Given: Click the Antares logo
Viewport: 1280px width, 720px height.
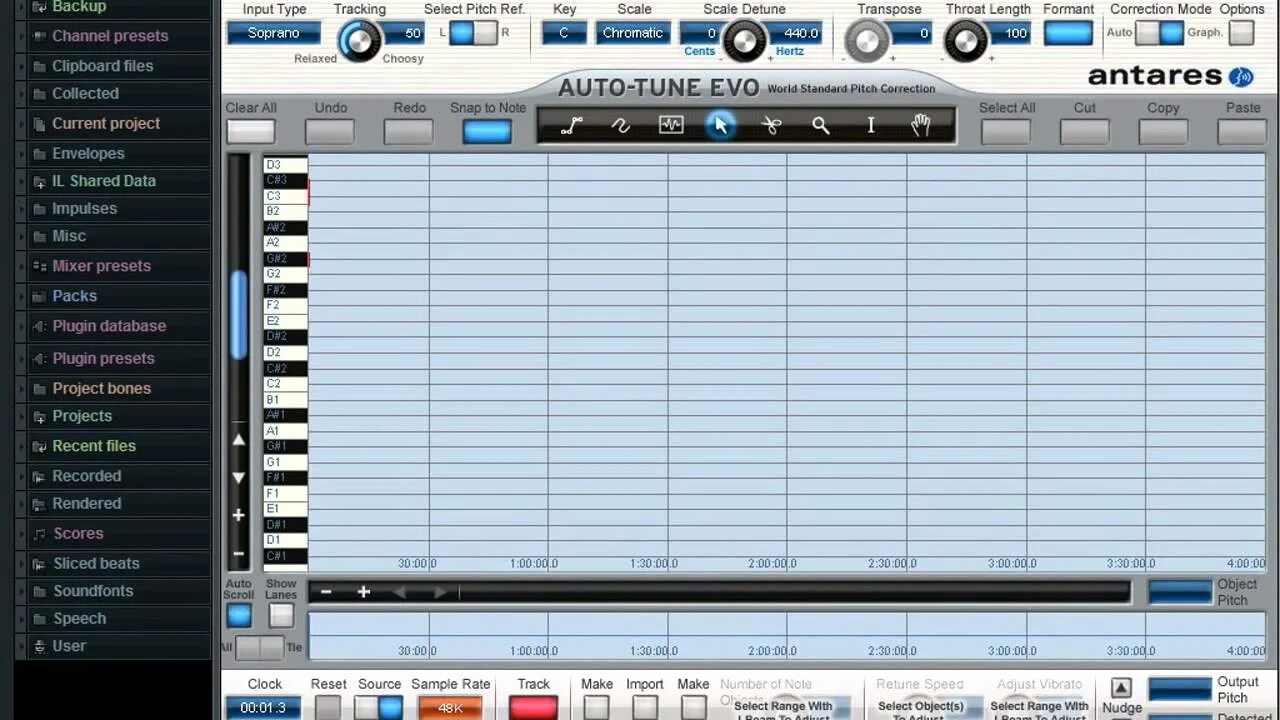Looking at the screenshot, I should click(x=1170, y=76).
